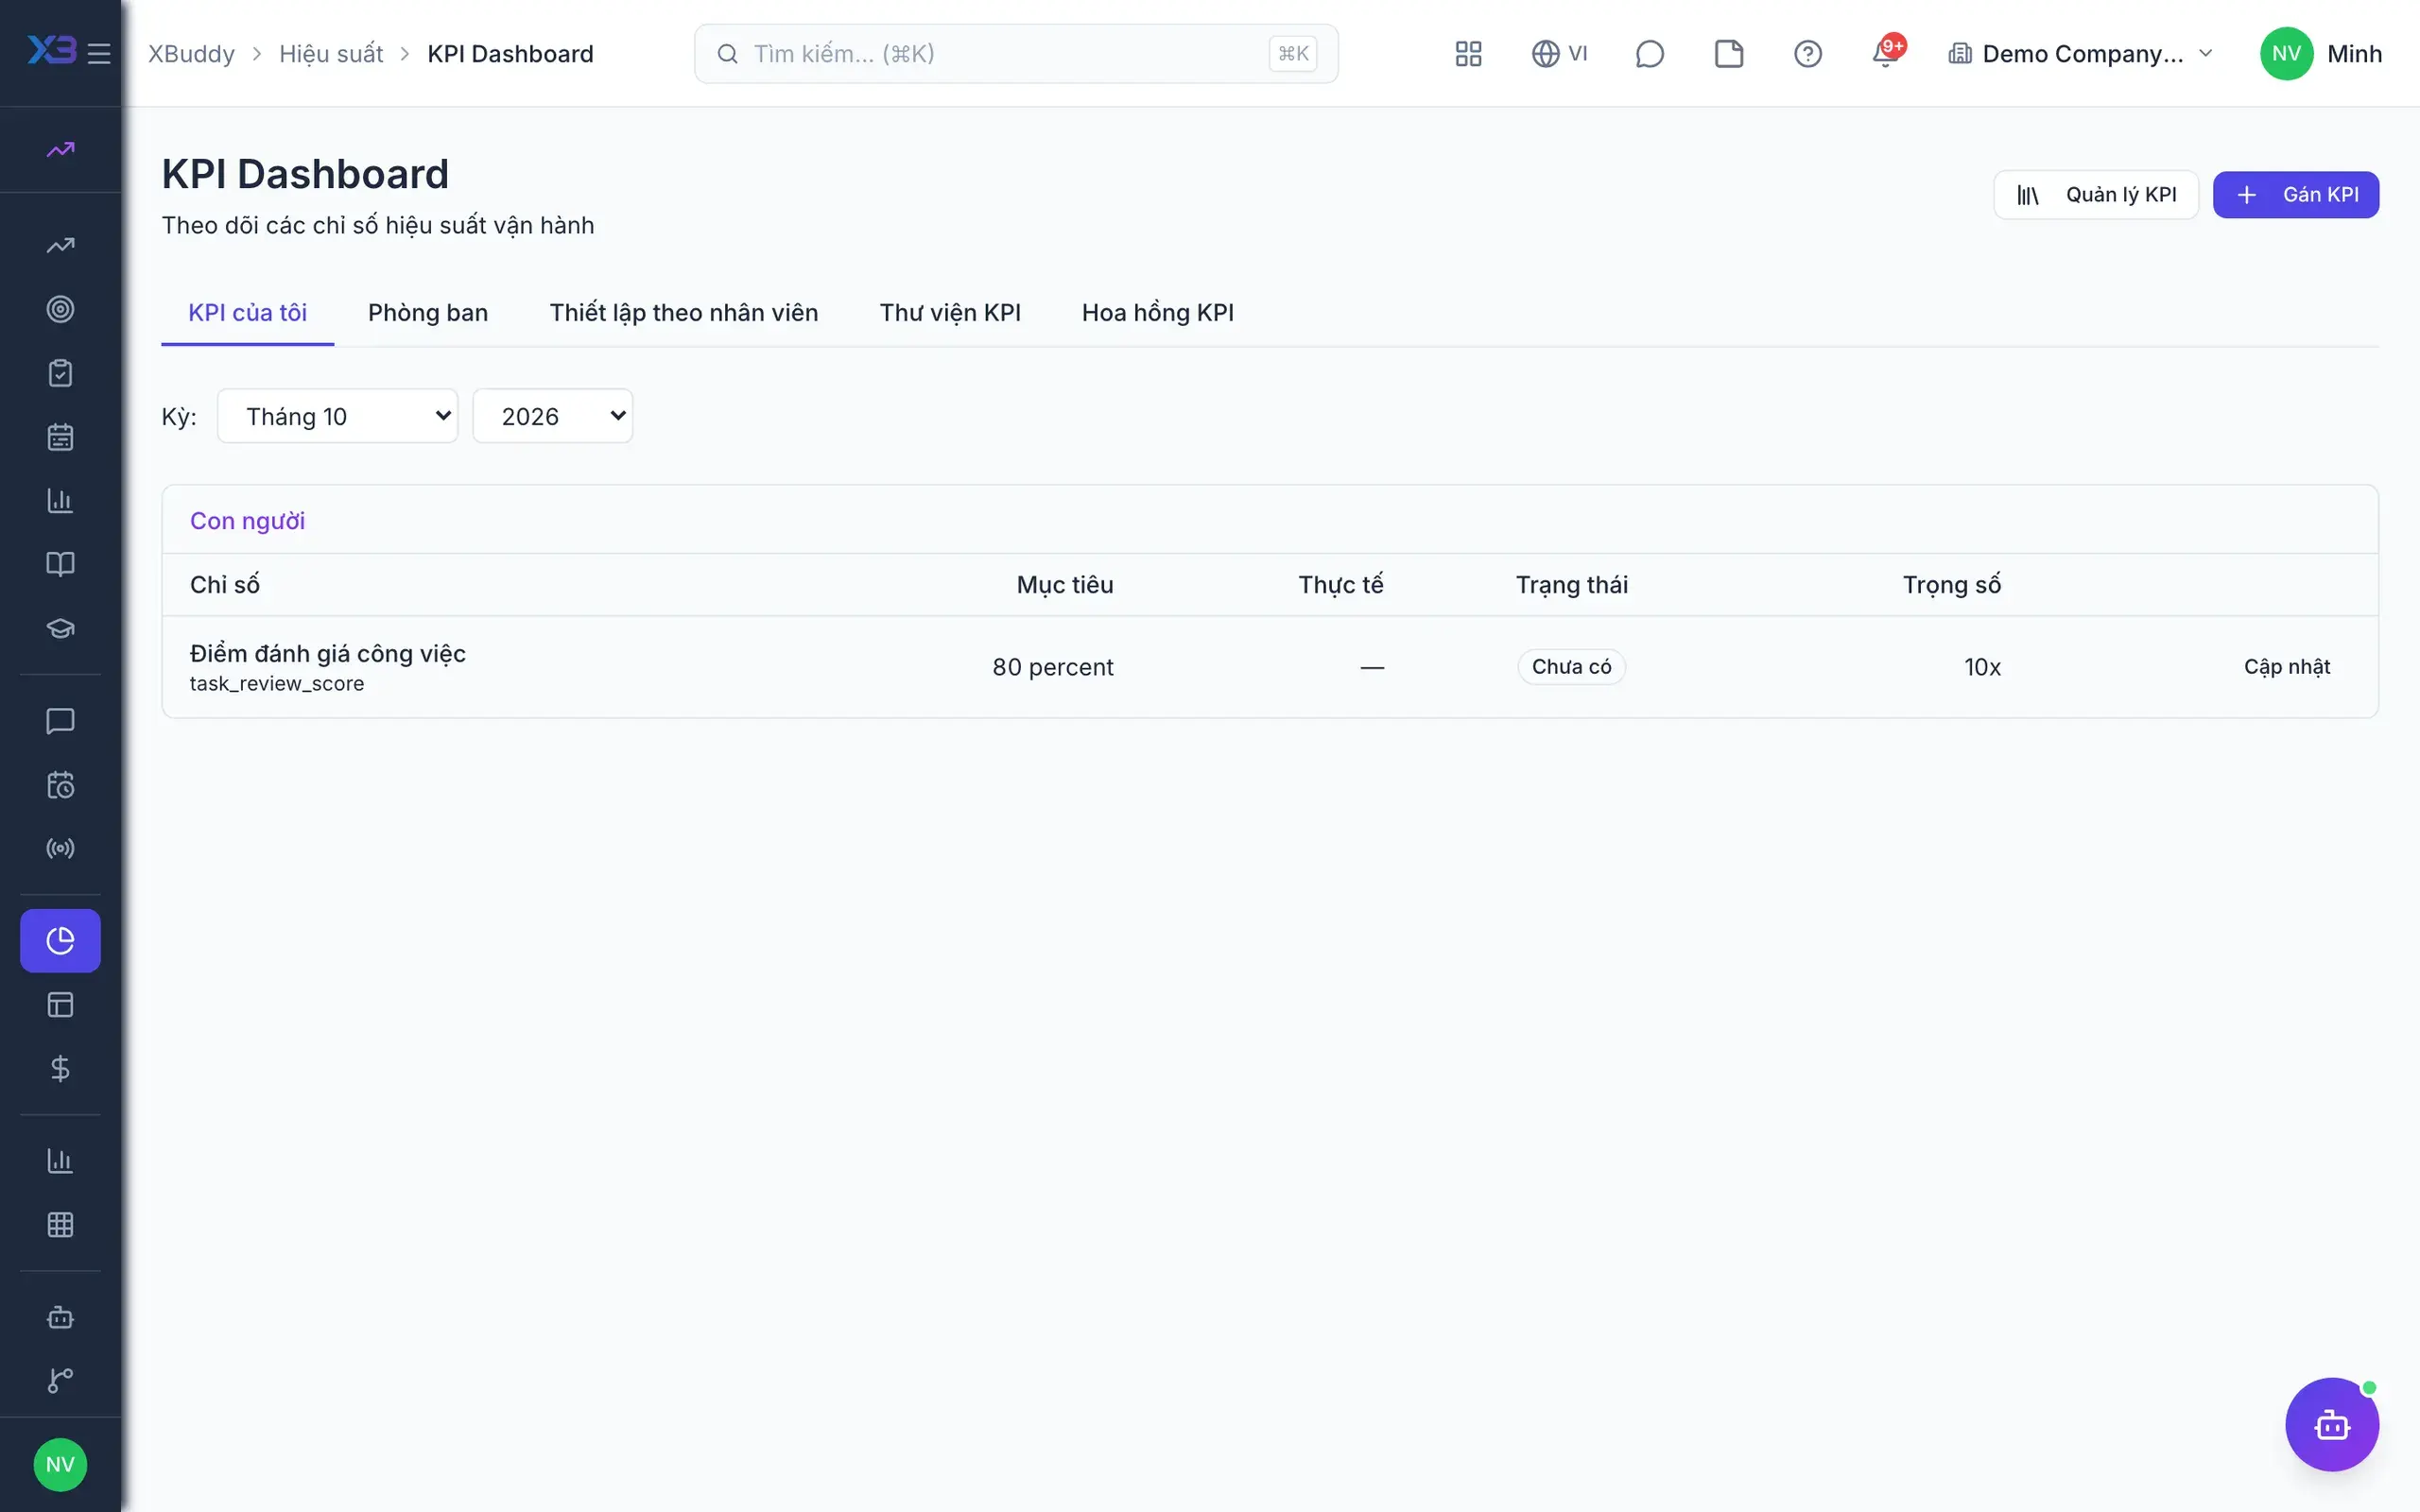Viewport: 2420px width, 1512px height.
Task: Switch language with the VI globe selector
Action: click(1559, 54)
